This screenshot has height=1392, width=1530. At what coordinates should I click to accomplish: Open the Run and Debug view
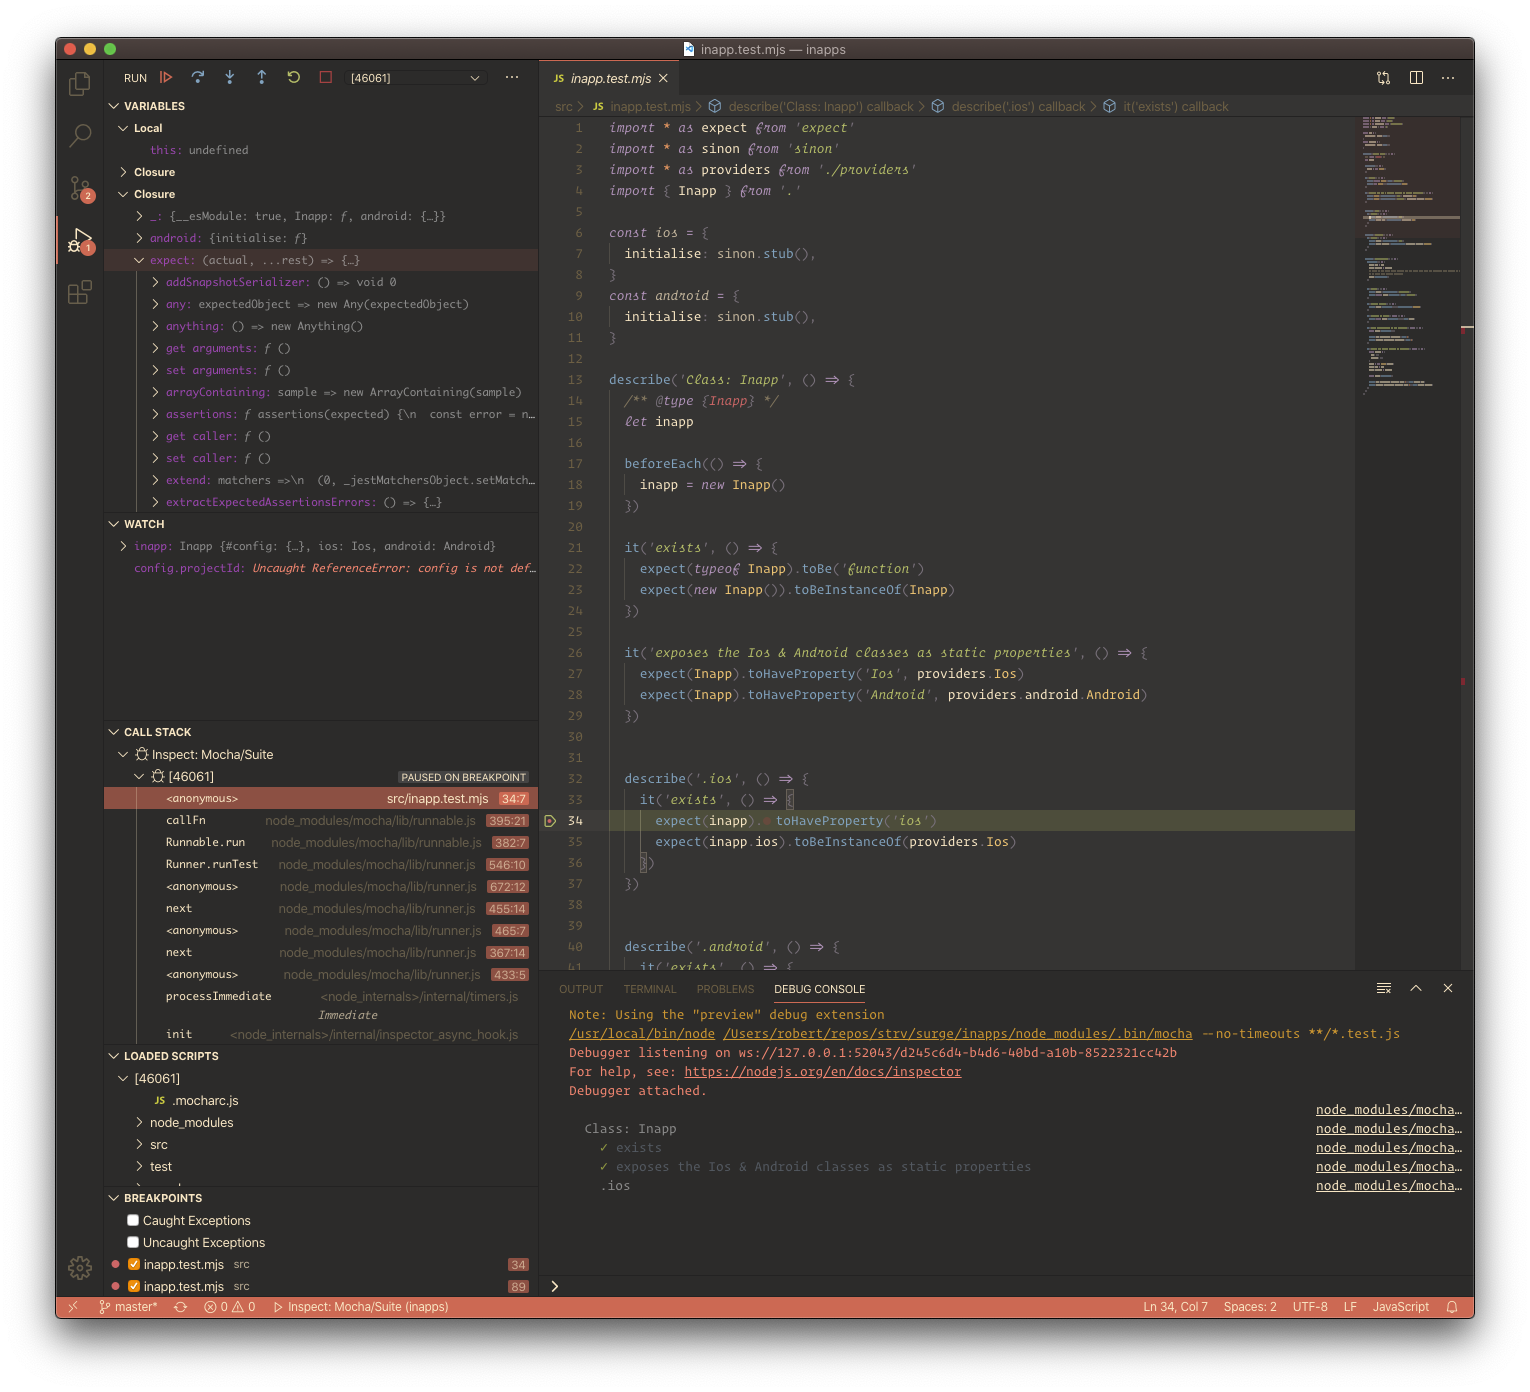click(x=80, y=240)
